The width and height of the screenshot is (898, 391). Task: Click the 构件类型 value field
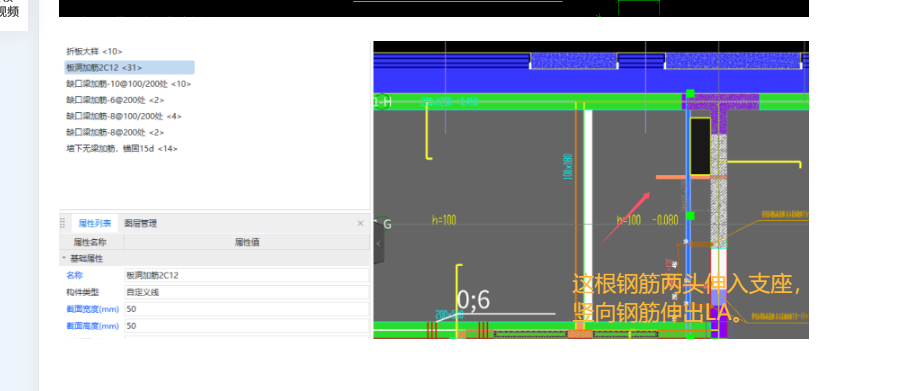pyautogui.click(x=246, y=292)
